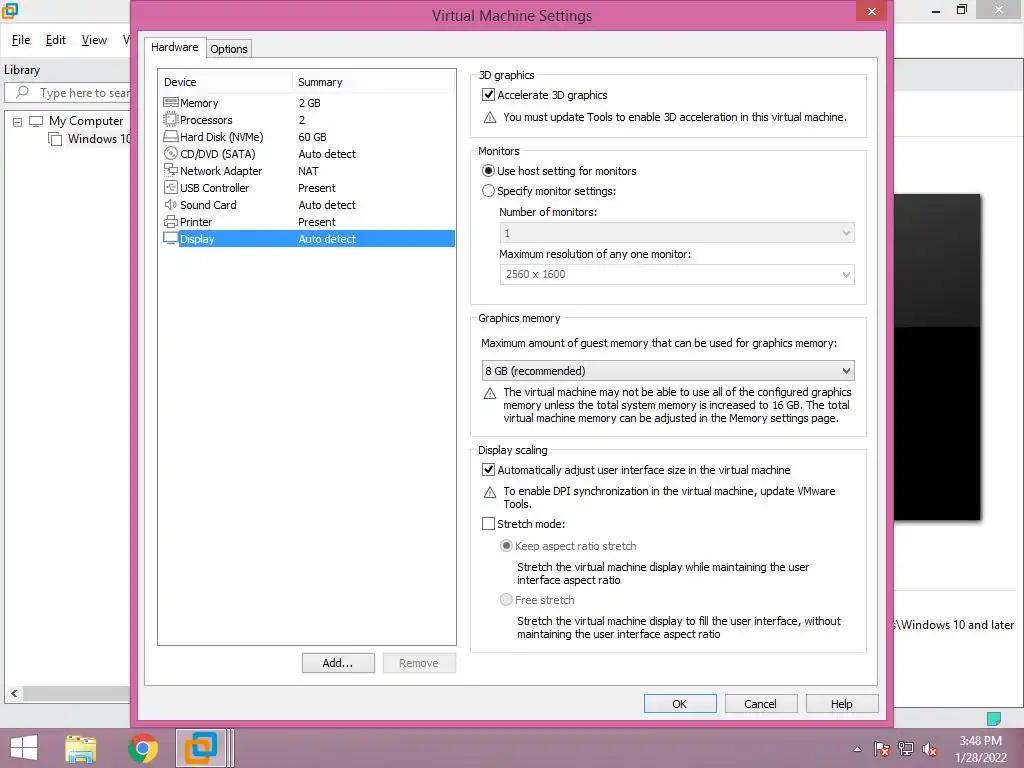The width and height of the screenshot is (1024, 768).
Task: Click the Remove device button
Action: [x=419, y=663]
